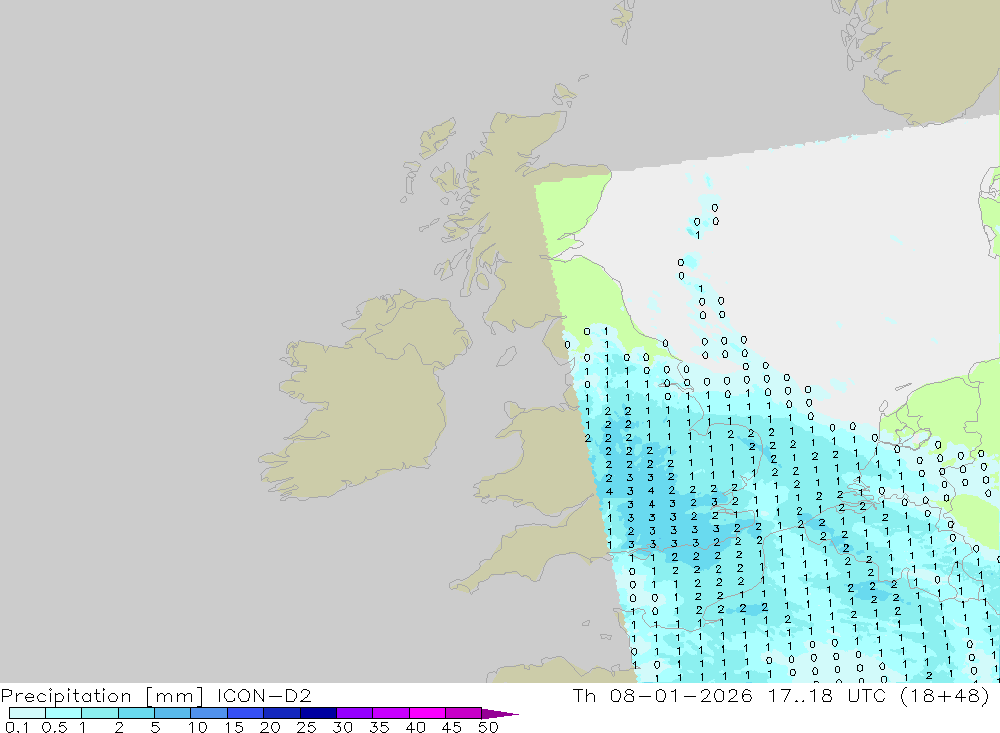Click the 20–25 mm dark blue legend box
1000x733 pixels.
click(281, 713)
